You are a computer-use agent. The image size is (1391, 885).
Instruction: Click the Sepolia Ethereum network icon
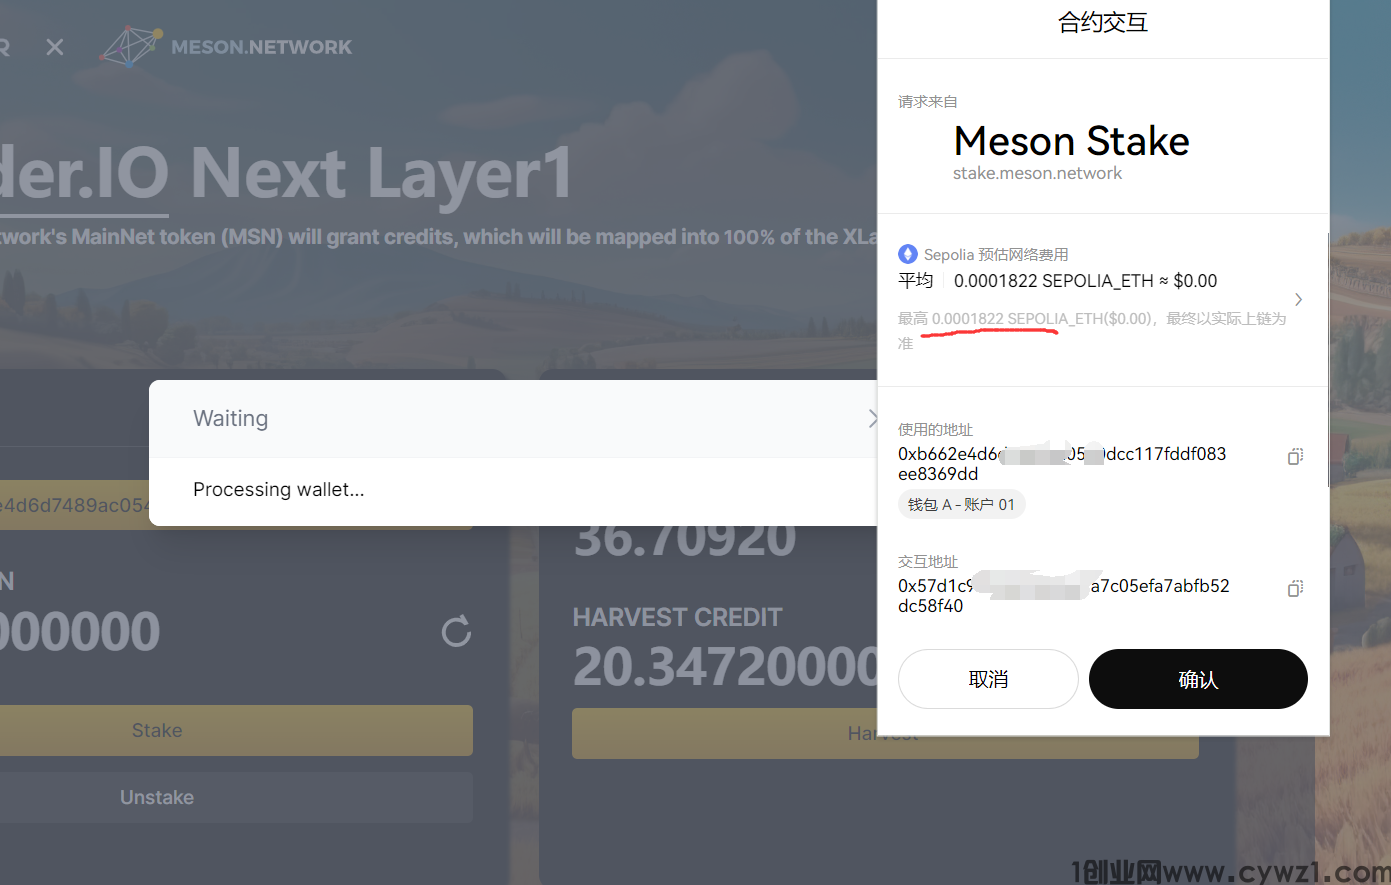pyautogui.click(x=908, y=254)
